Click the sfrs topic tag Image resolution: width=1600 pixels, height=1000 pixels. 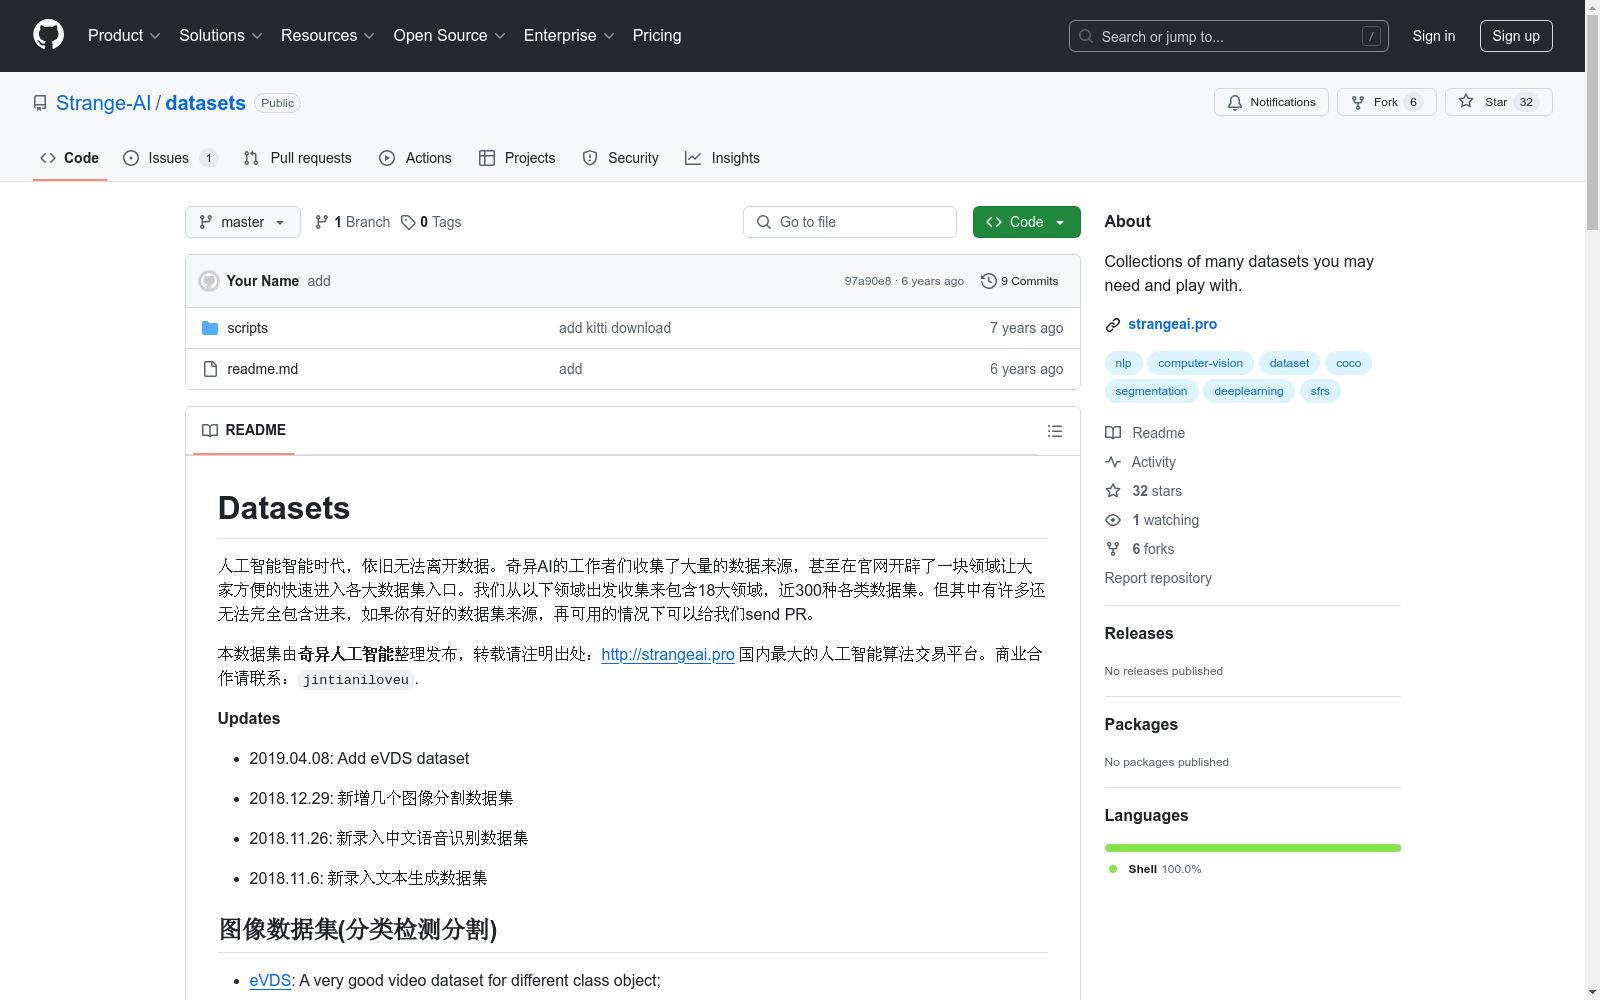(x=1320, y=391)
